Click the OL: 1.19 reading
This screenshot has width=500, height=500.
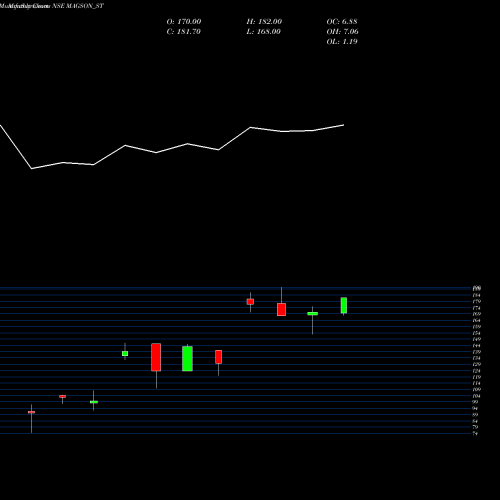(342, 42)
